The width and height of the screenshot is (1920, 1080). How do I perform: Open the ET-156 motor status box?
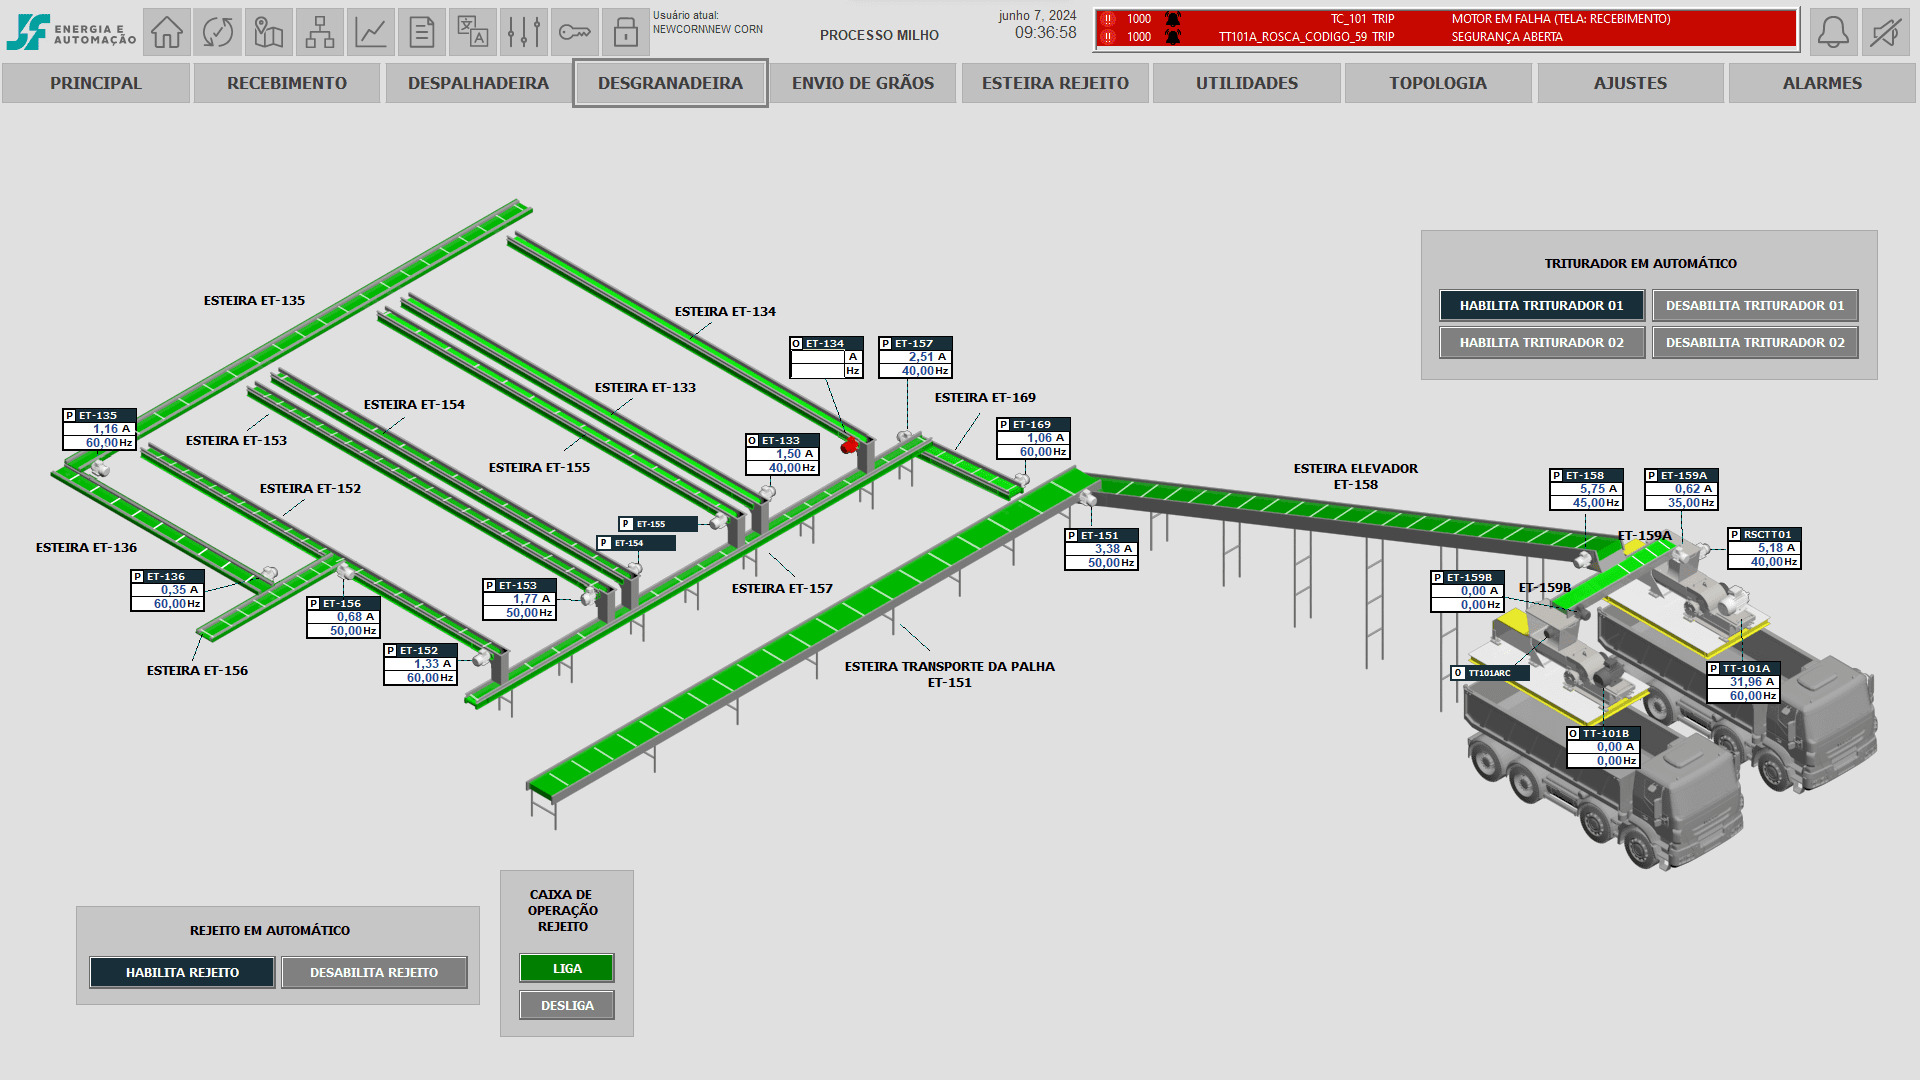(343, 617)
